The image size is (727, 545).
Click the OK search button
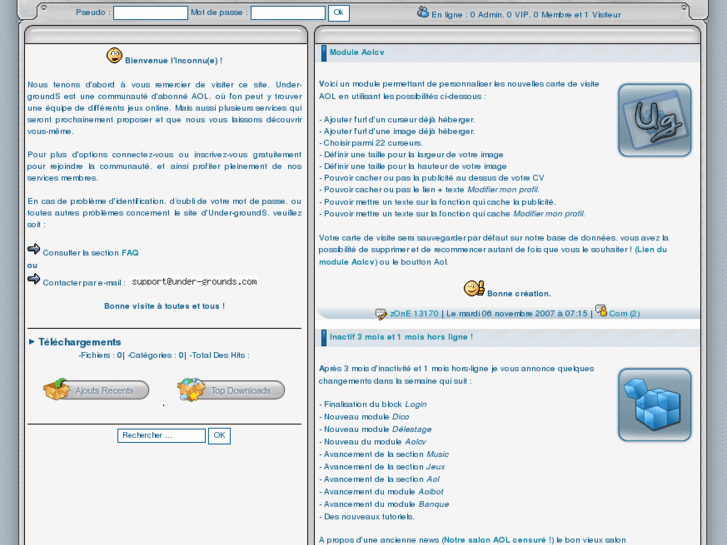pos(219,436)
